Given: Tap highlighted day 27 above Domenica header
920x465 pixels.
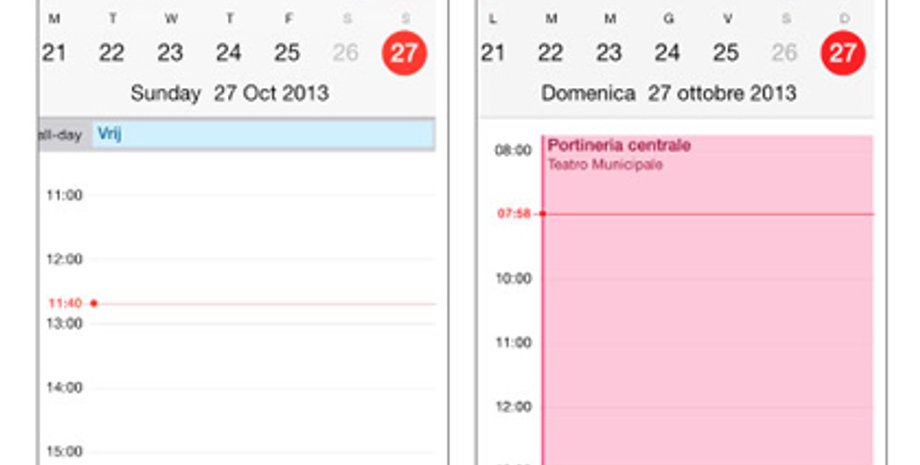Looking at the screenshot, I should tap(843, 53).
